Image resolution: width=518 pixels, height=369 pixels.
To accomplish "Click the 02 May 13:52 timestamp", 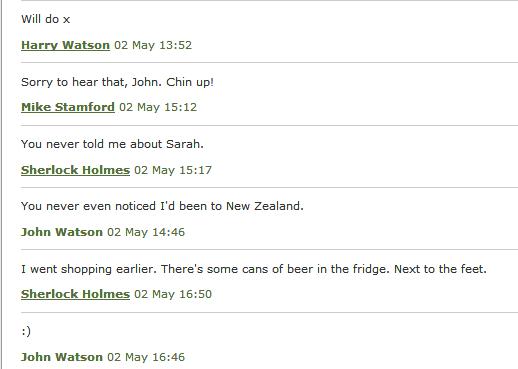I will point(153,45).
